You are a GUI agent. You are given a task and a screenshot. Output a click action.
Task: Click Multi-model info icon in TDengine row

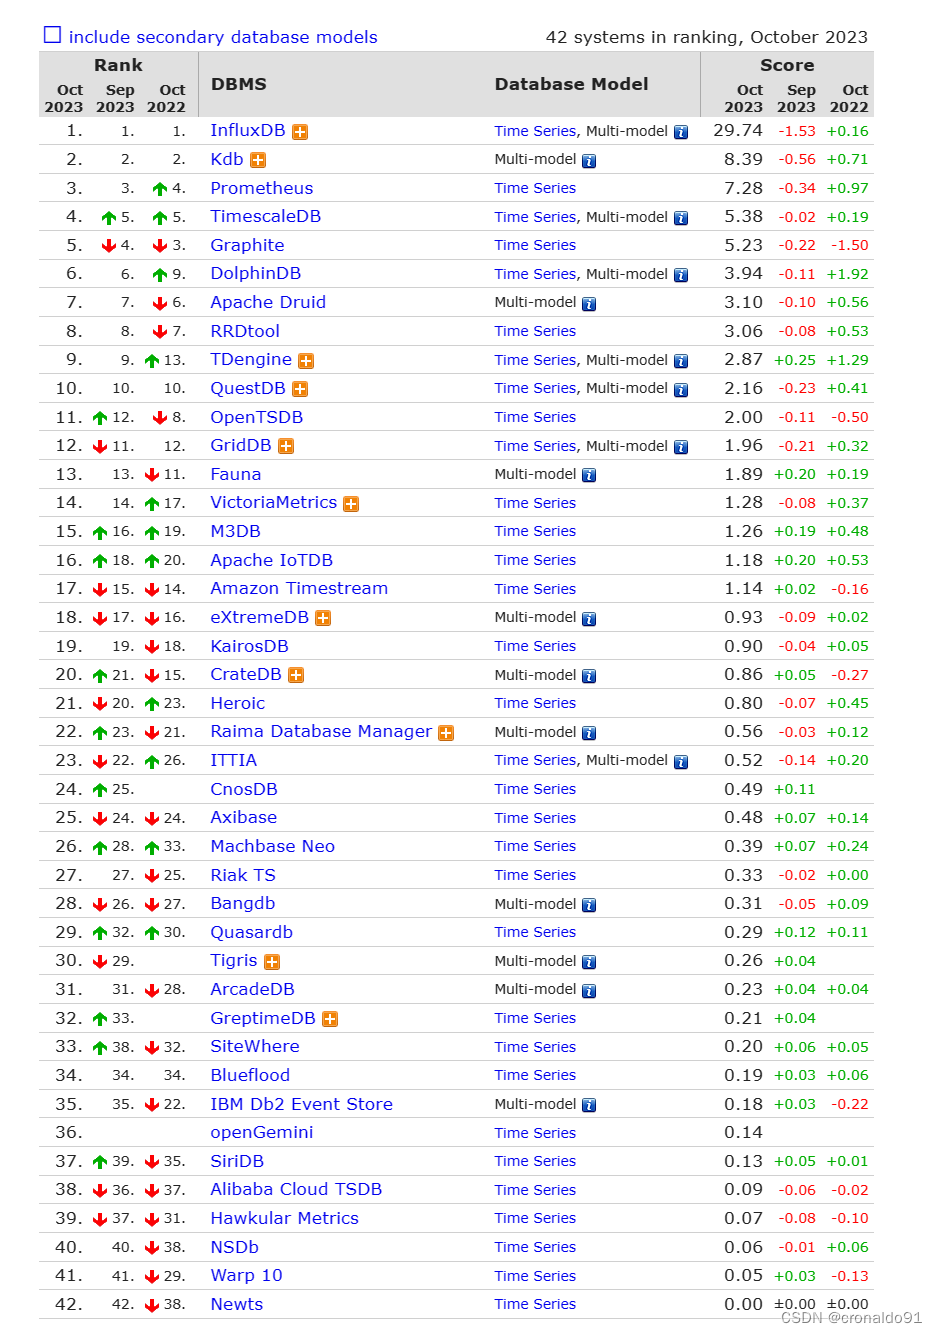[681, 361]
